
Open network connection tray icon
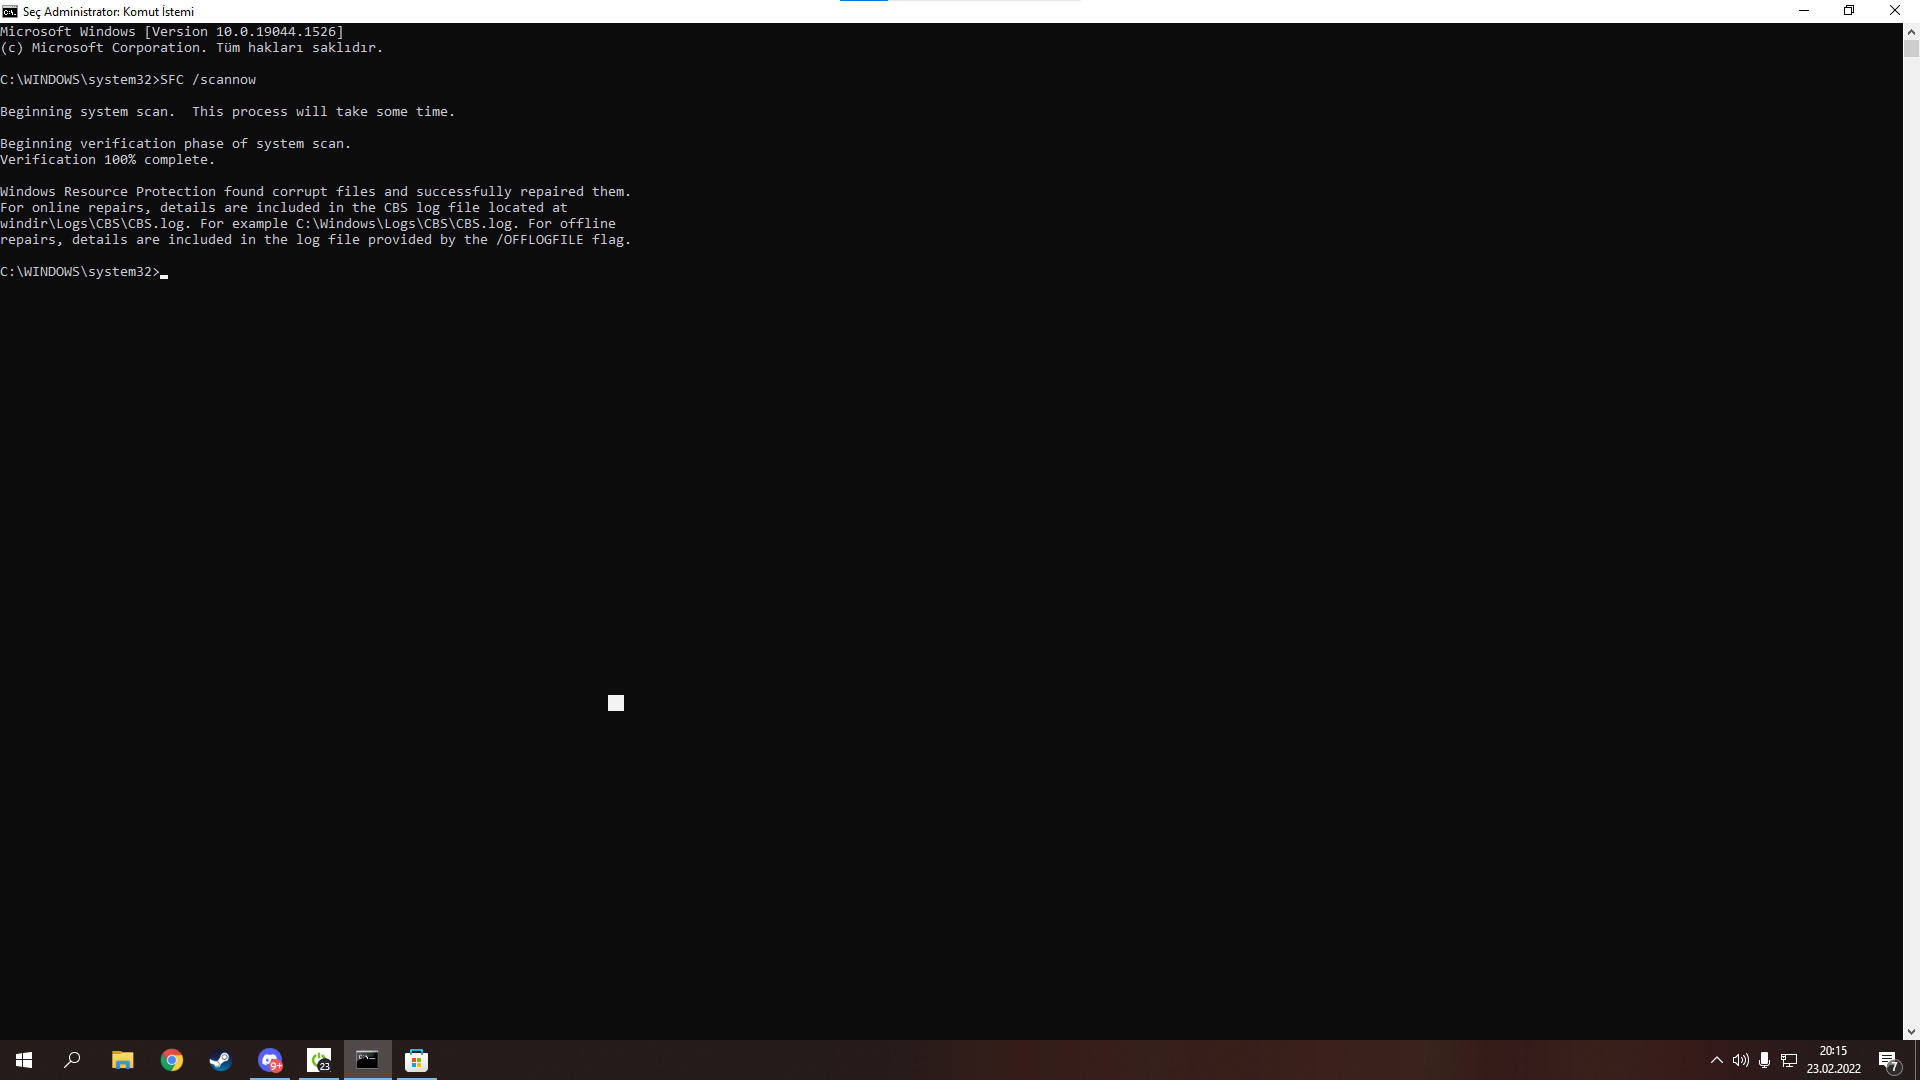coord(1789,1060)
